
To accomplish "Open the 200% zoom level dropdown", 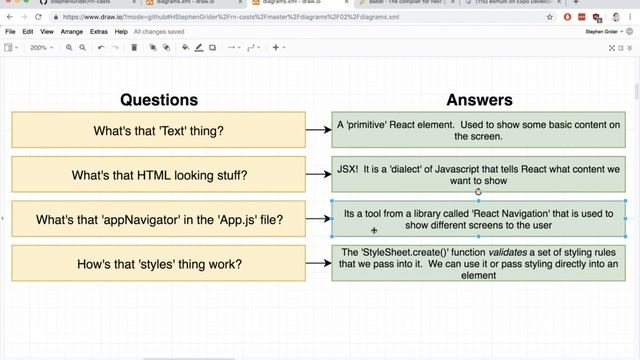I will pos(42,48).
